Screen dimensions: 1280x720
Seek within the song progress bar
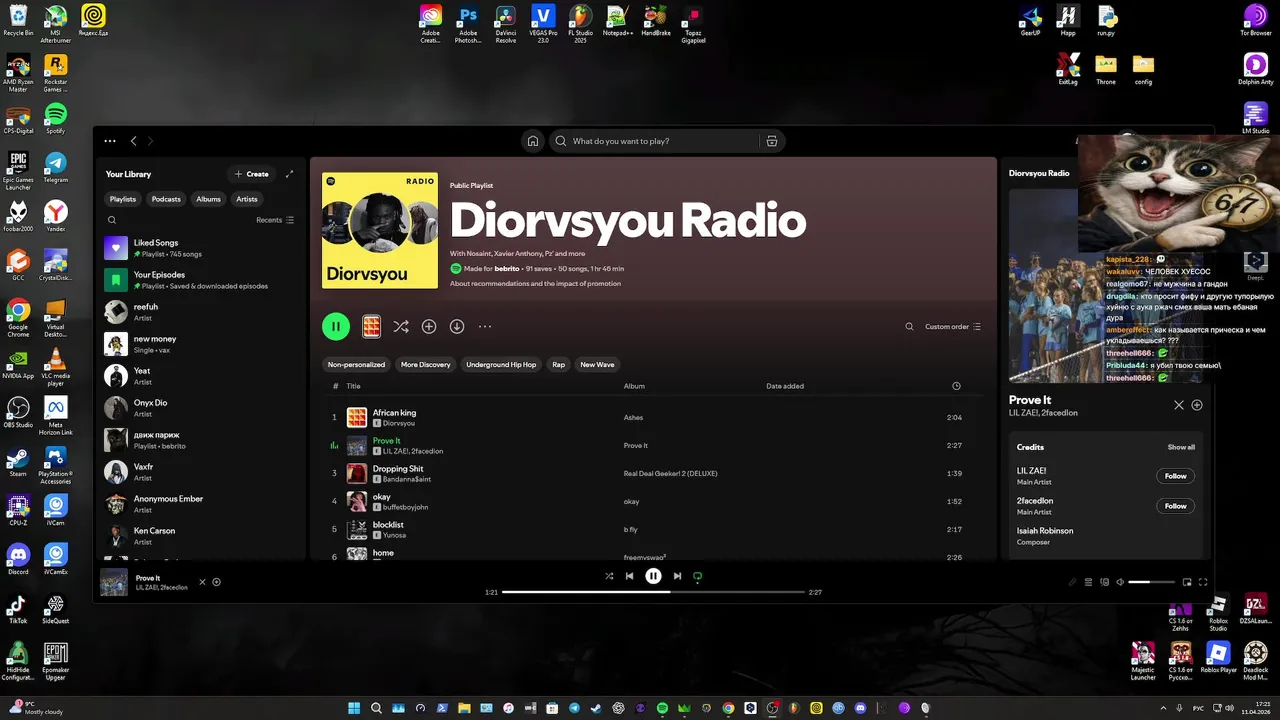[653, 592]
